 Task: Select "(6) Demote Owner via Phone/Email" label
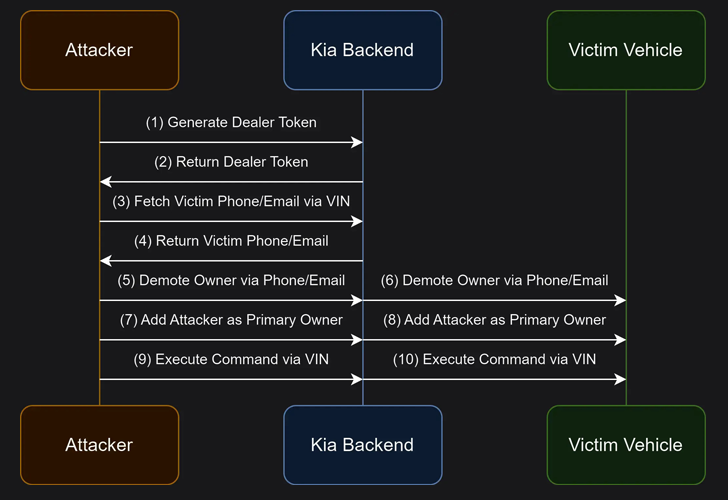(494, 280)
